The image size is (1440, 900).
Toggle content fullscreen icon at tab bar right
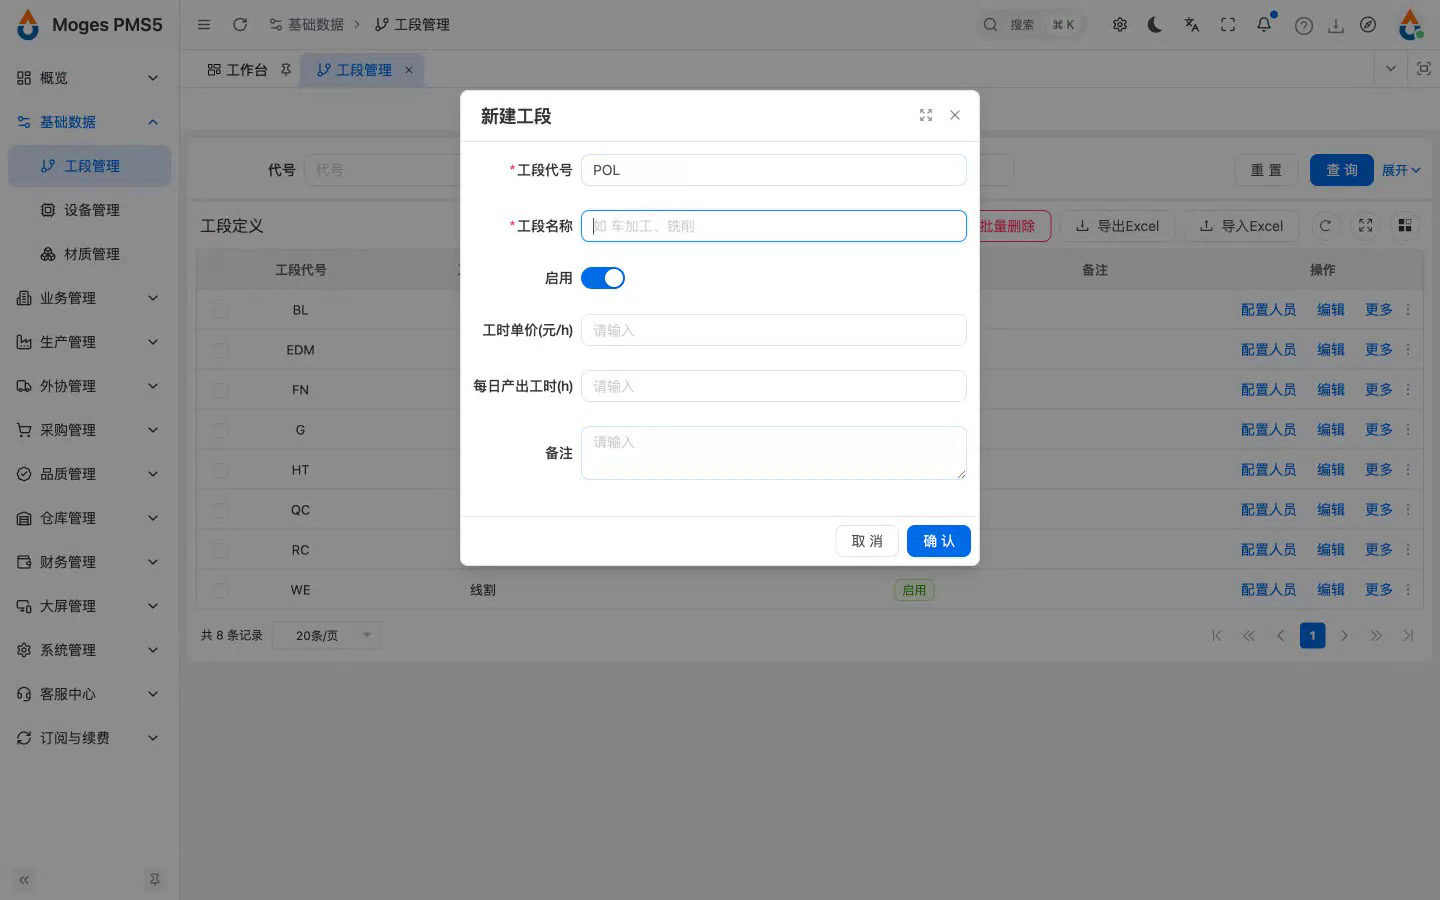1424,69
